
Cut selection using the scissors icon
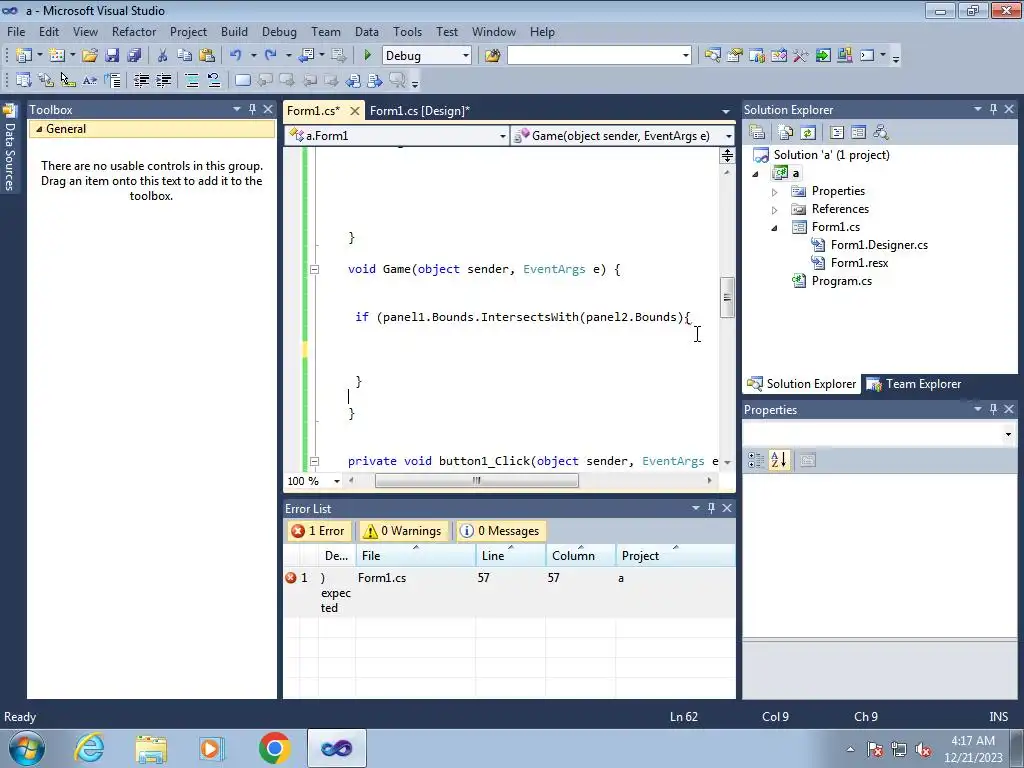click(163, 56)
